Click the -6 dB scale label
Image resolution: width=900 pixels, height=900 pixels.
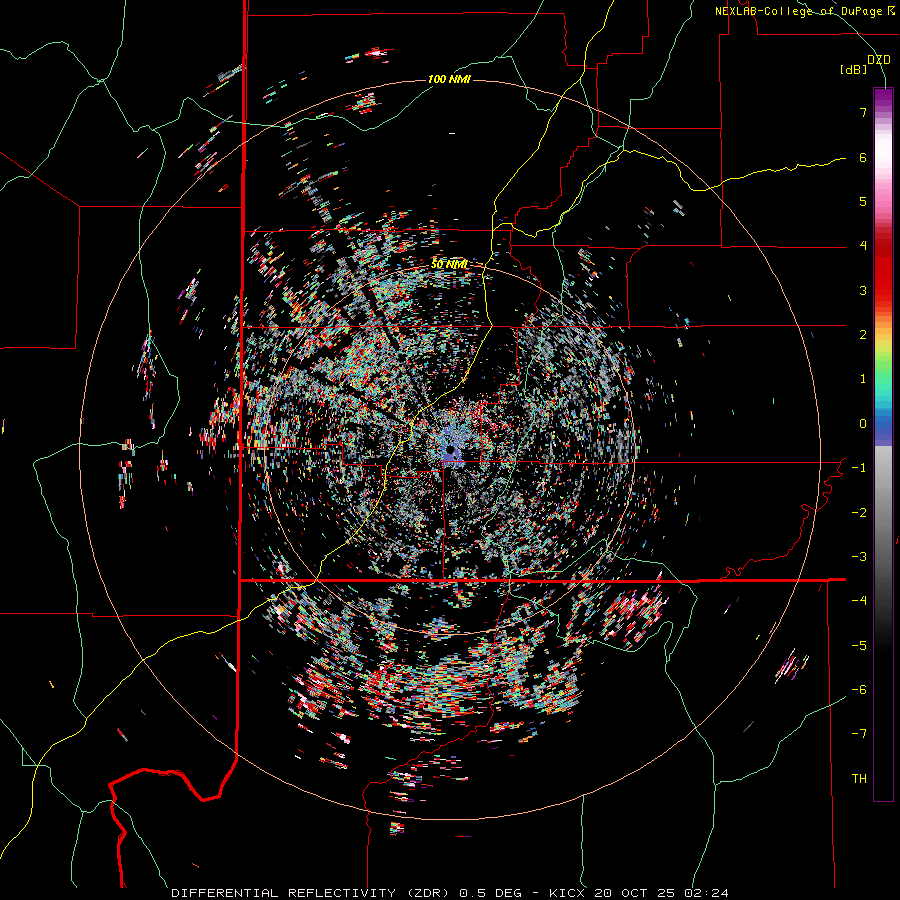859,690
